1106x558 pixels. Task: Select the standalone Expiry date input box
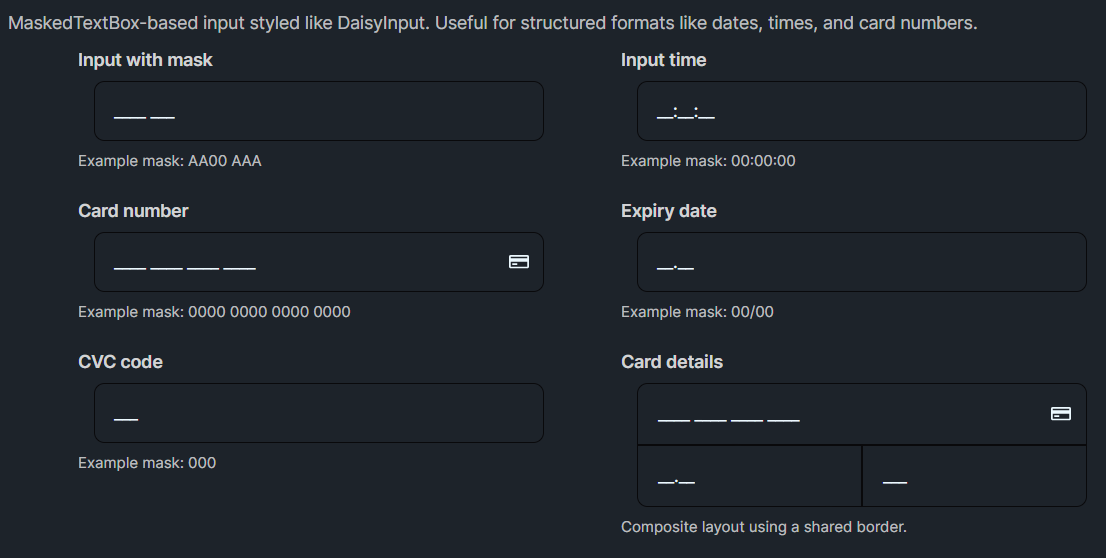tap(861, 262)
